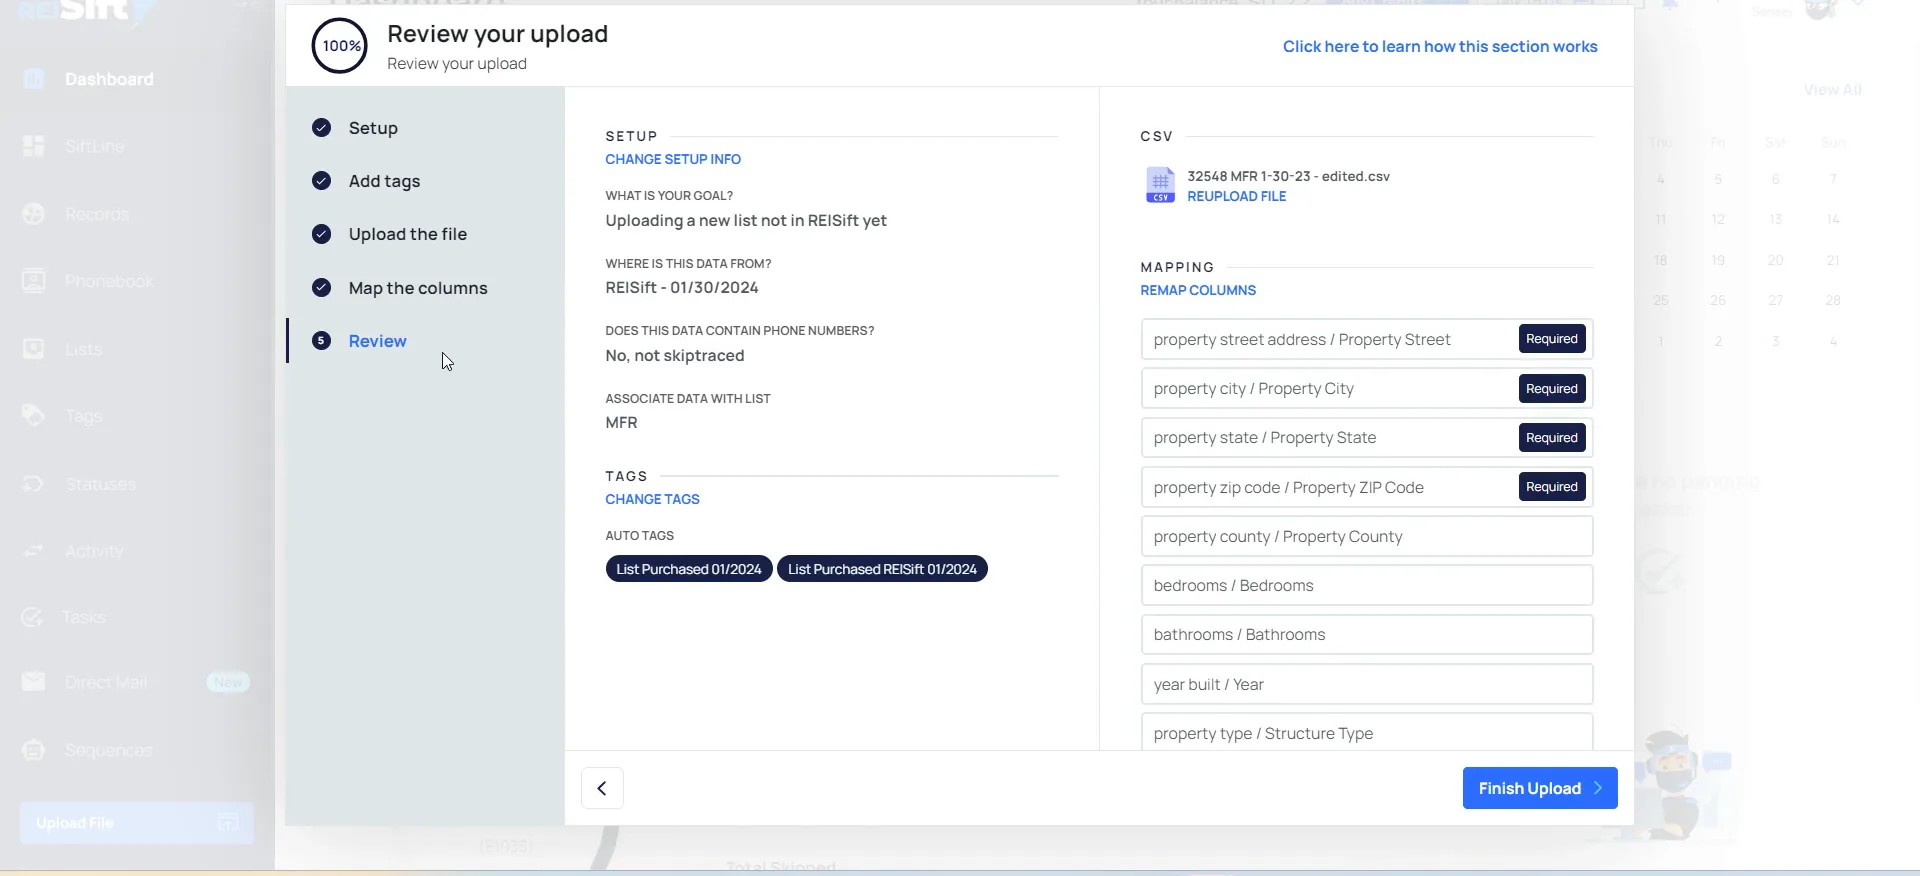The height and width of the screenshot is (876, 1920).
Task: Open Records from the sidebar
Action: point(97,214)
